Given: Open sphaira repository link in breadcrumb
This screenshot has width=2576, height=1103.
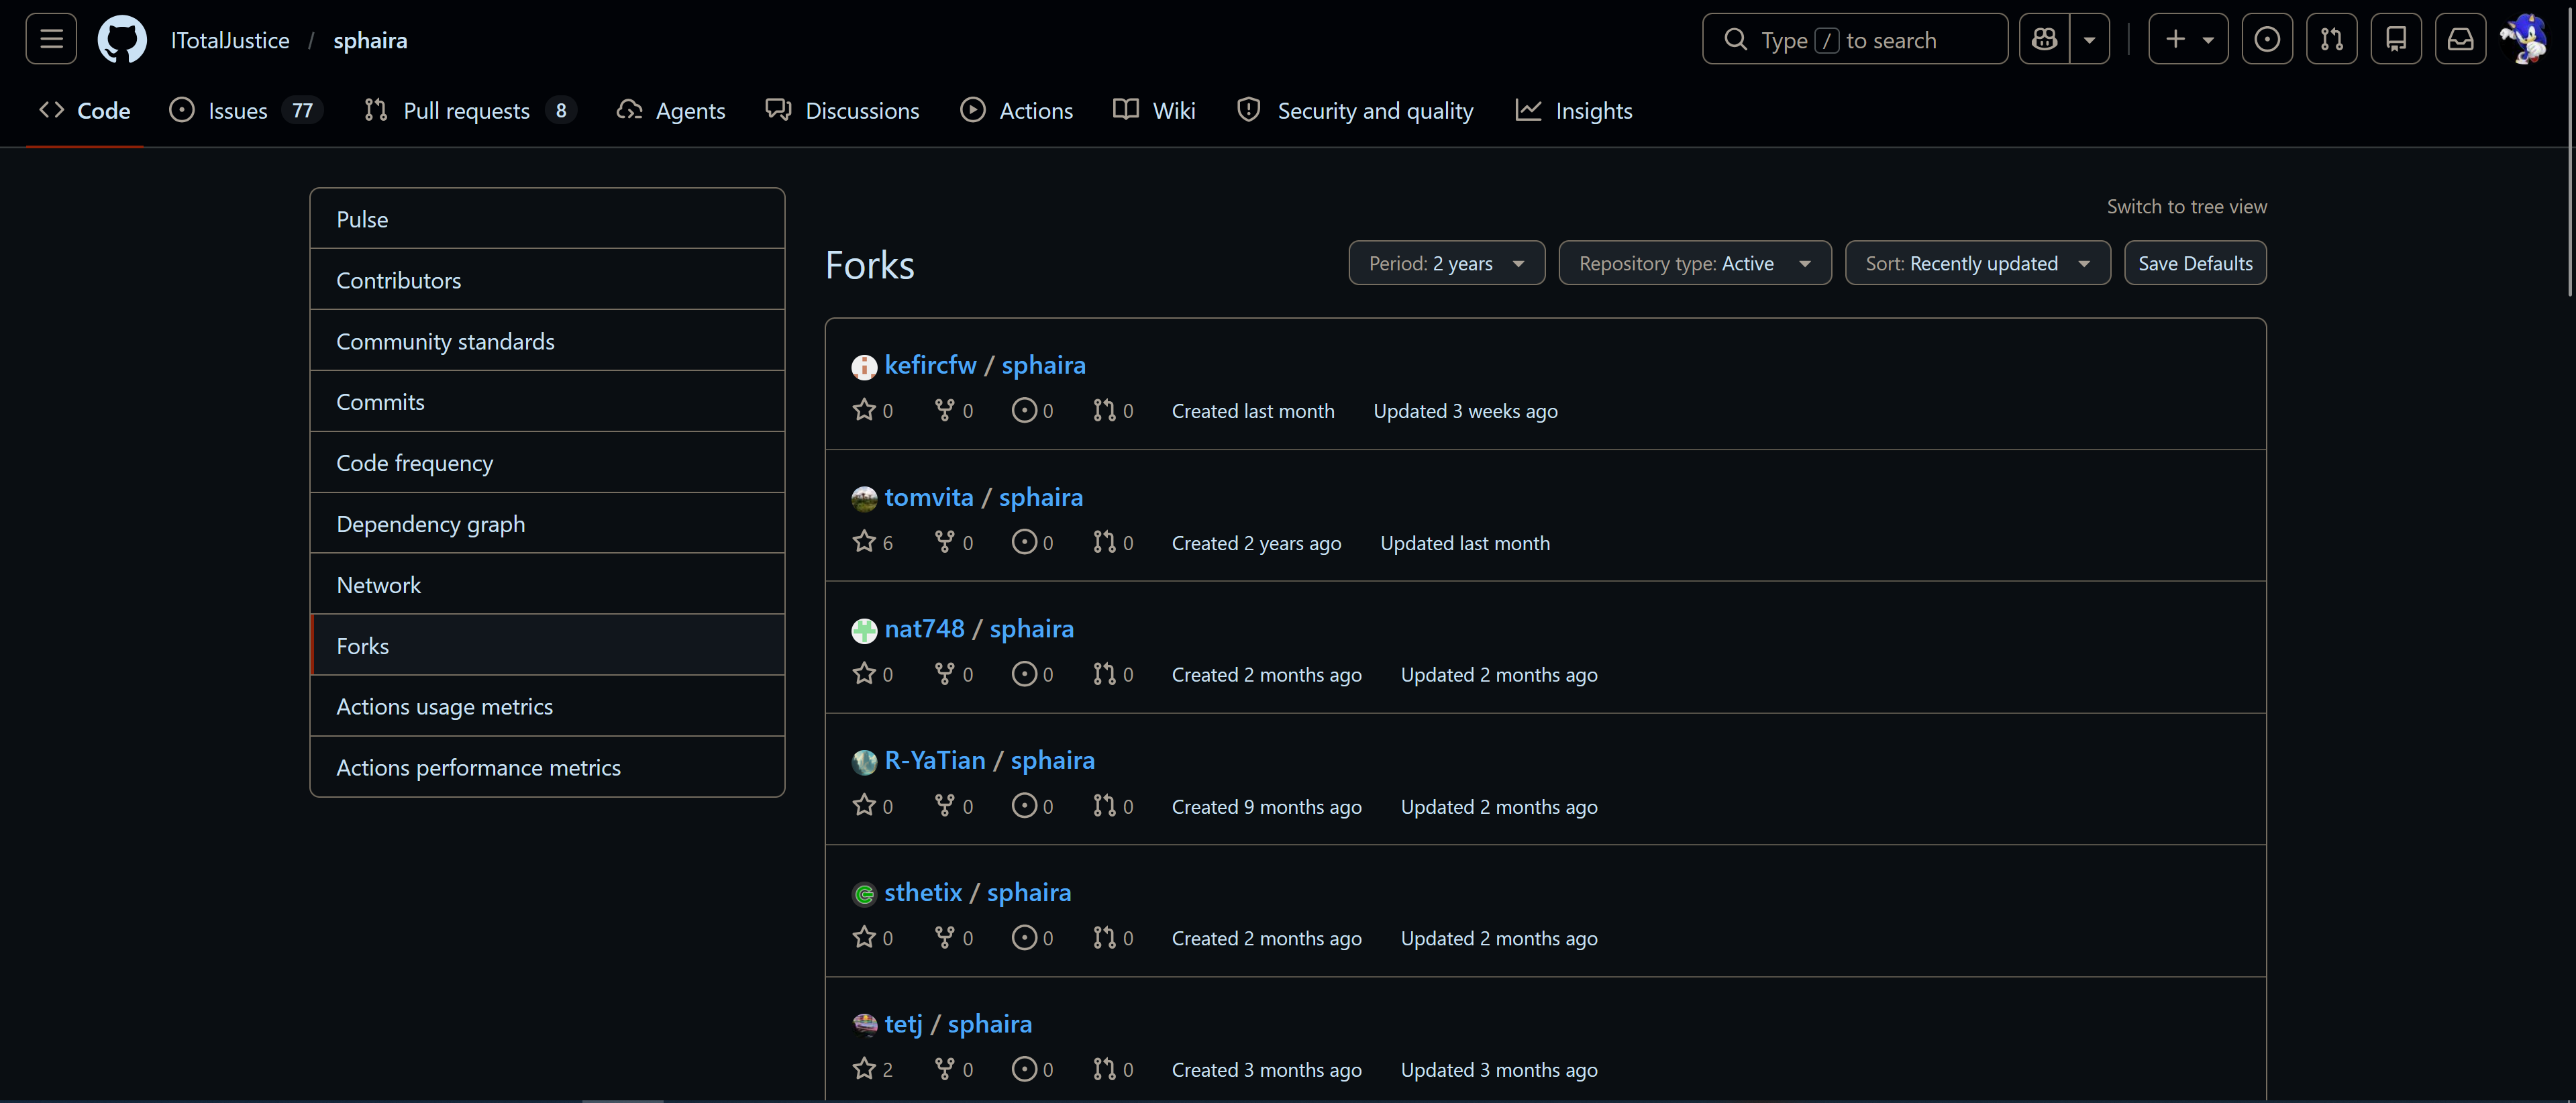Looking at the screenshot, I should point(370,40).
